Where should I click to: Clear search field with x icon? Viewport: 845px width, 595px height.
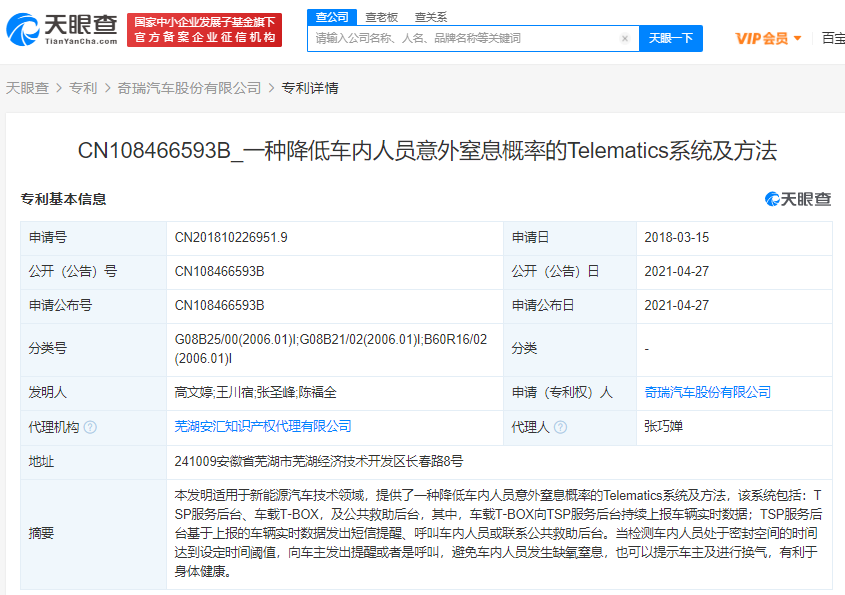pyautogui.click(x=625, y=38)
